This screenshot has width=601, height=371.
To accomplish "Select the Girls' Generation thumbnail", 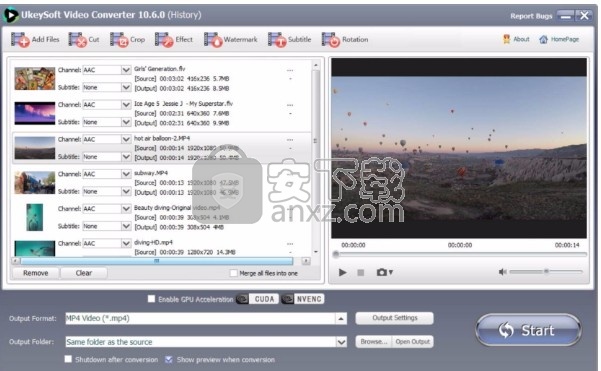I will click(34, 79).
